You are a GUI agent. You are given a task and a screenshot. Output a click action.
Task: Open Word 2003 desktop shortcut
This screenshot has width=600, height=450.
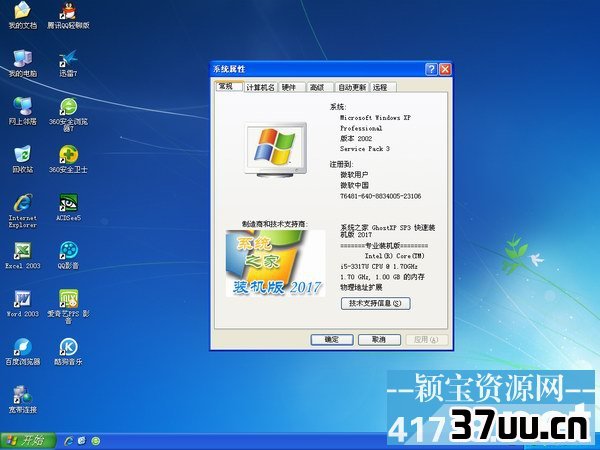(23, 303)
